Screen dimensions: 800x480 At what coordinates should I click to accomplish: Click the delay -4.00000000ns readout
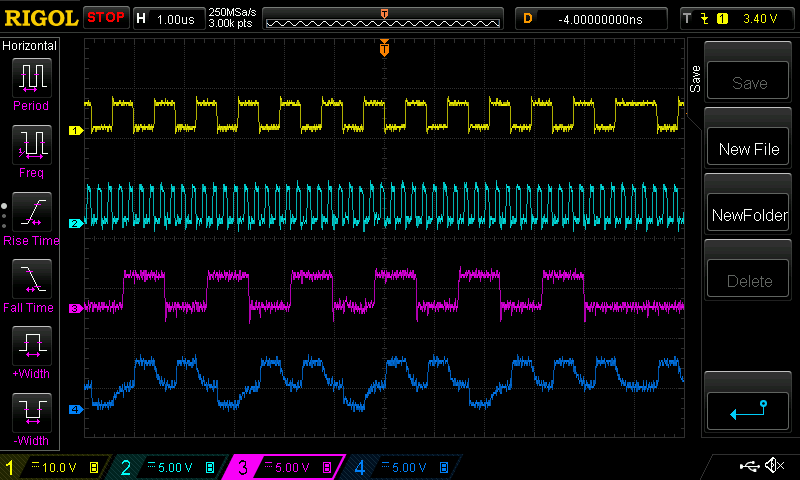click(600, 19)
